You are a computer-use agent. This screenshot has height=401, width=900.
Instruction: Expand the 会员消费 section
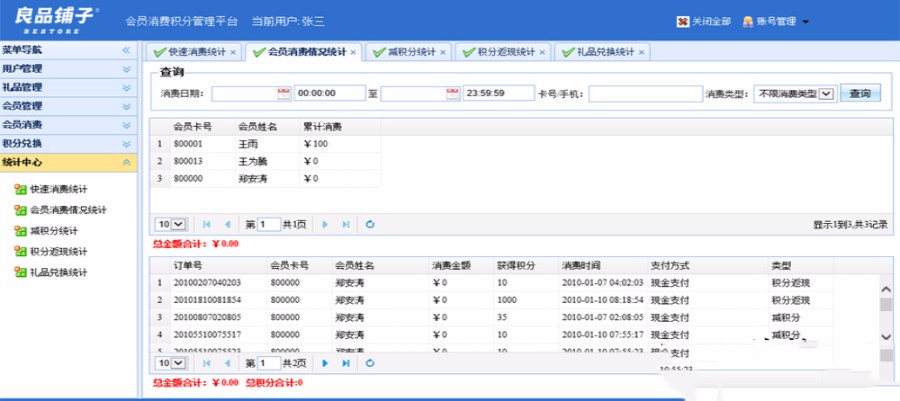(127, 125)
